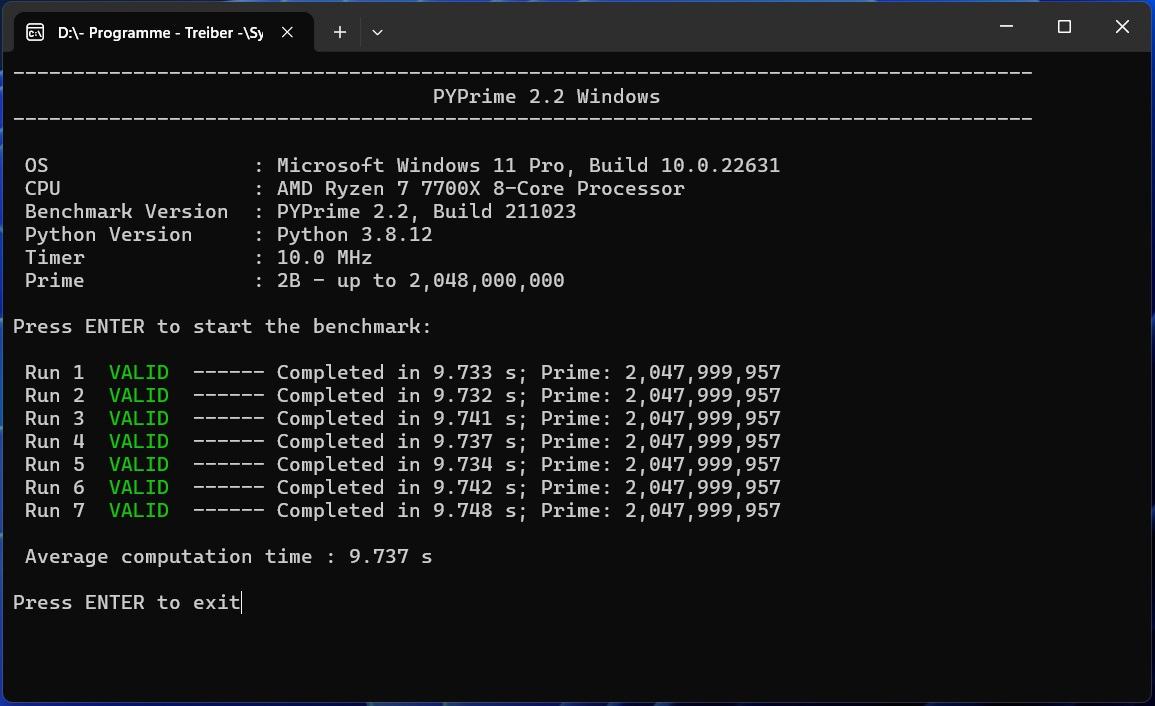Click the 'Timer' label
This screenshot has height=706, width=1155.
pos(55,257)
